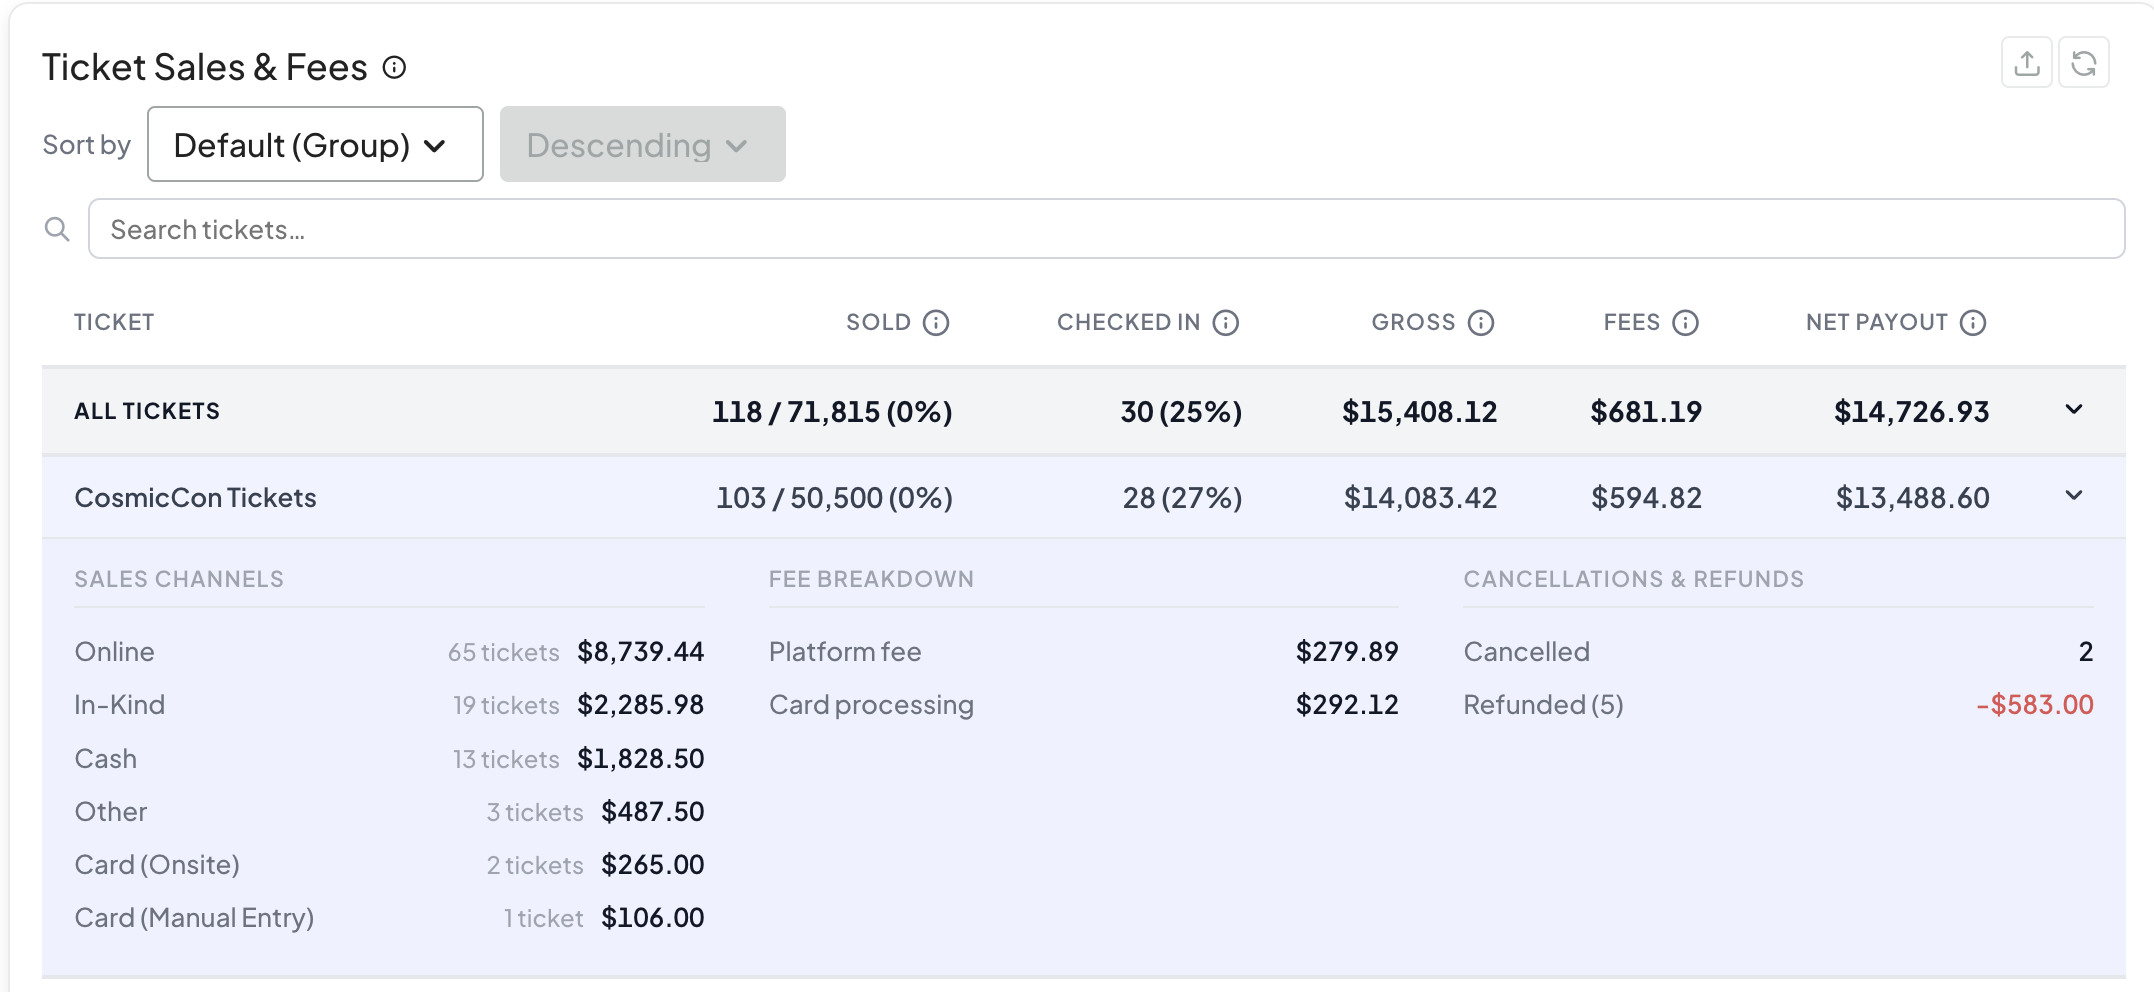Click the refresh data icon
The width and height of the screenshot is (2154, 992).
pyautogui.click(x=2084, y=63)
